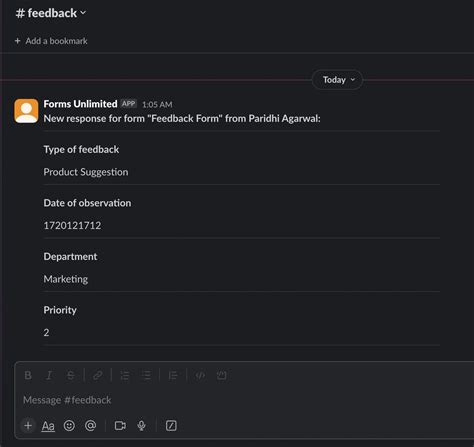This screenshot has height=447, width=474.
Task: Toggle the Aa formatting toolbar visibility
Action: point(48,426)
